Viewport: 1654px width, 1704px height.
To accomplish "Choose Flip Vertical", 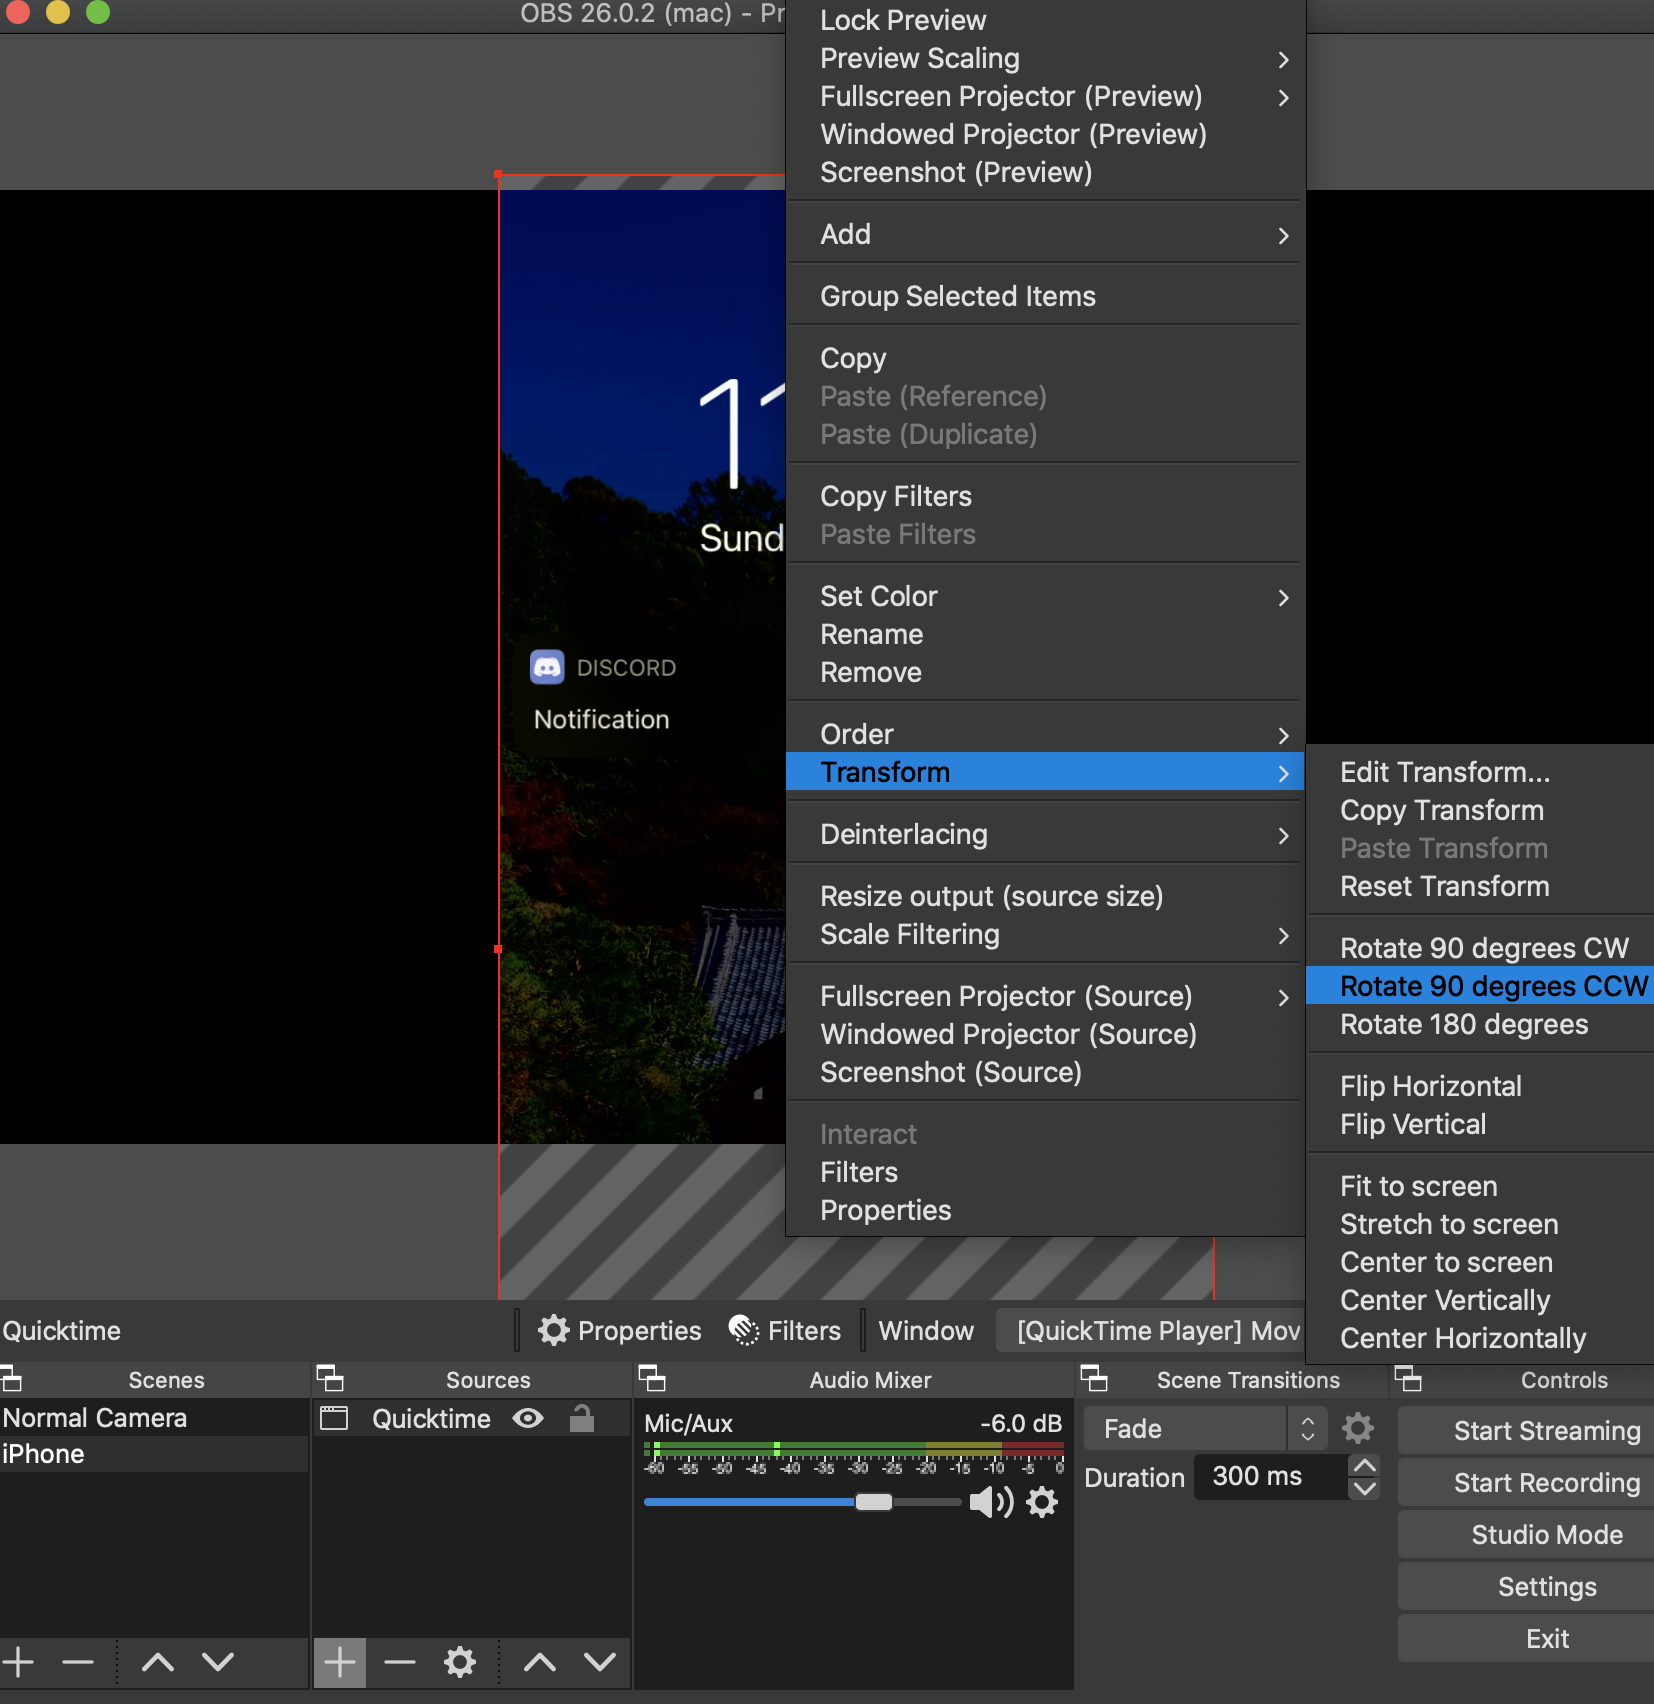I will click(x=1481, y=1124).
